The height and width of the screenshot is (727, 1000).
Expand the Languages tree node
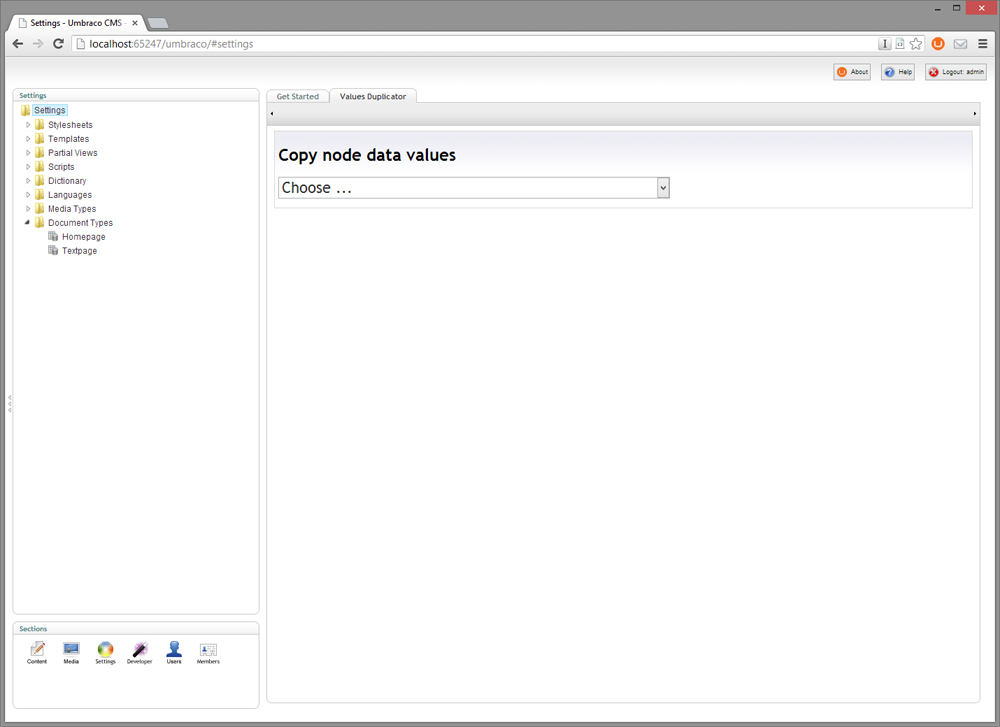pyautogui.click(x=27, y=195)
